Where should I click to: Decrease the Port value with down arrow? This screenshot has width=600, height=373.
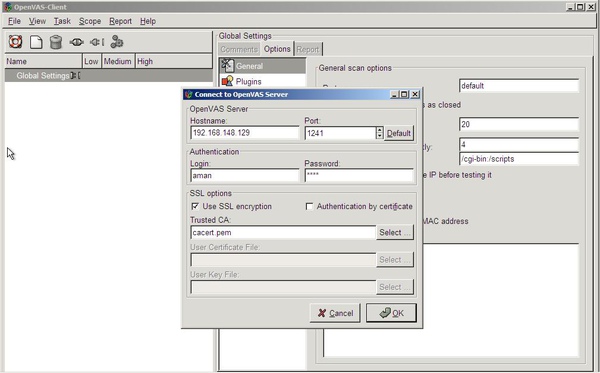(379, 136)
